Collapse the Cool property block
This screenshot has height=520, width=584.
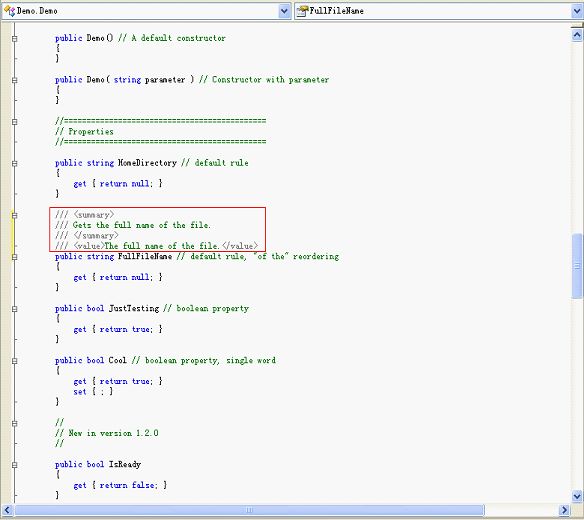pos(15,361)
